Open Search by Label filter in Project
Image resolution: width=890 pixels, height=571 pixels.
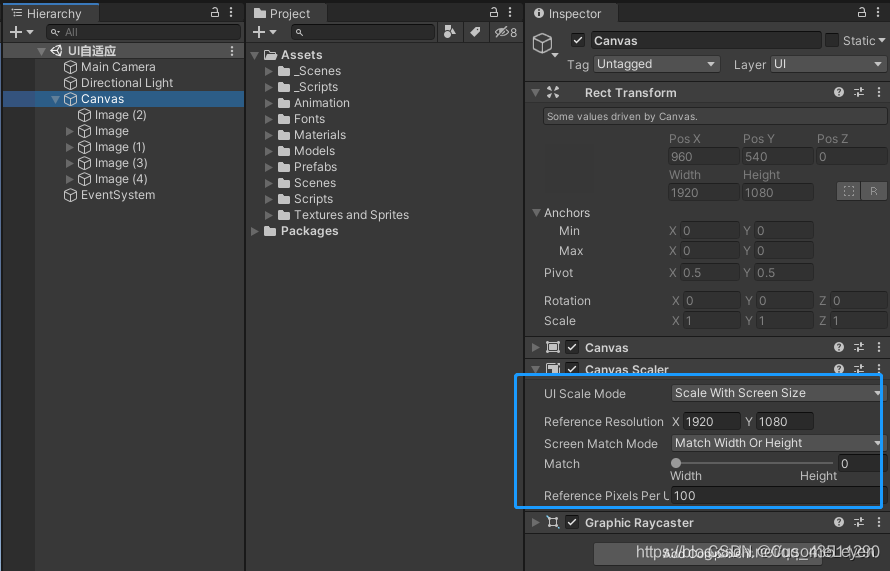pyautogui.click(x=475, y=32)
